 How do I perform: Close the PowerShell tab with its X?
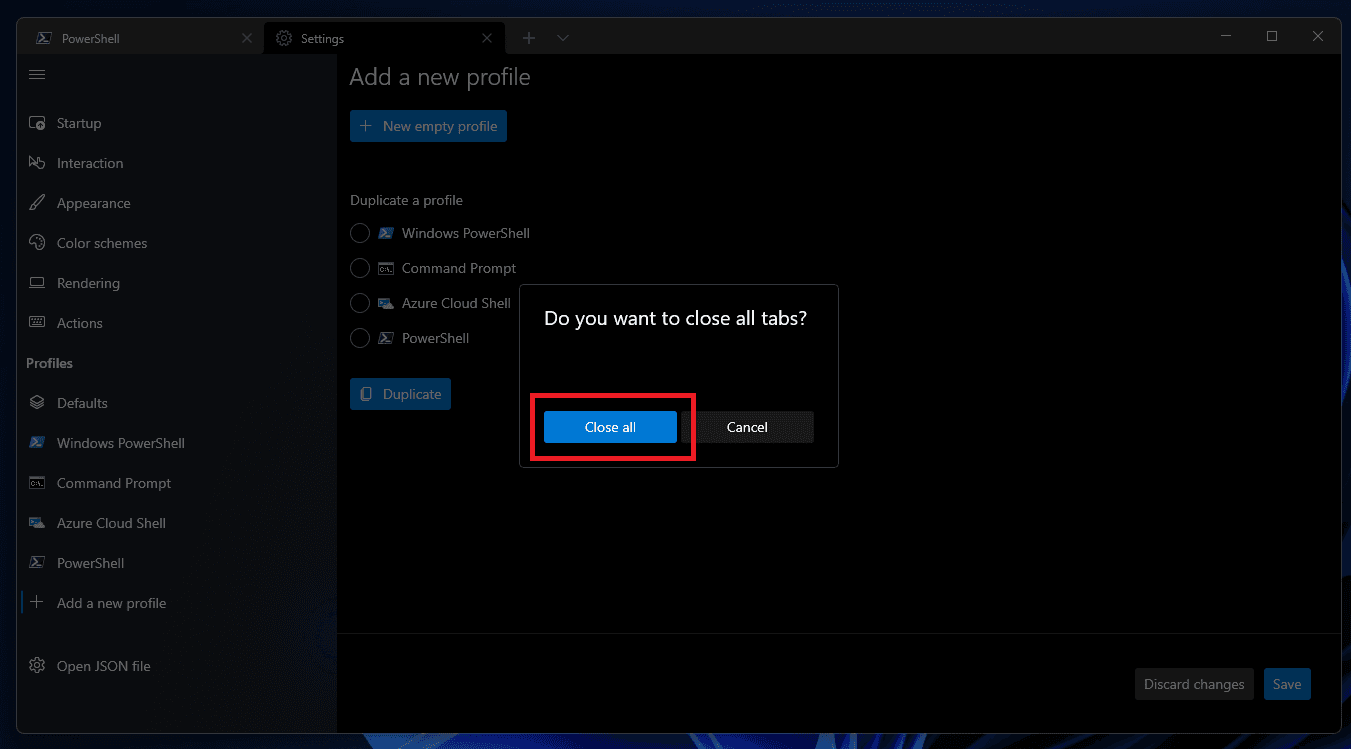[247, 39]
